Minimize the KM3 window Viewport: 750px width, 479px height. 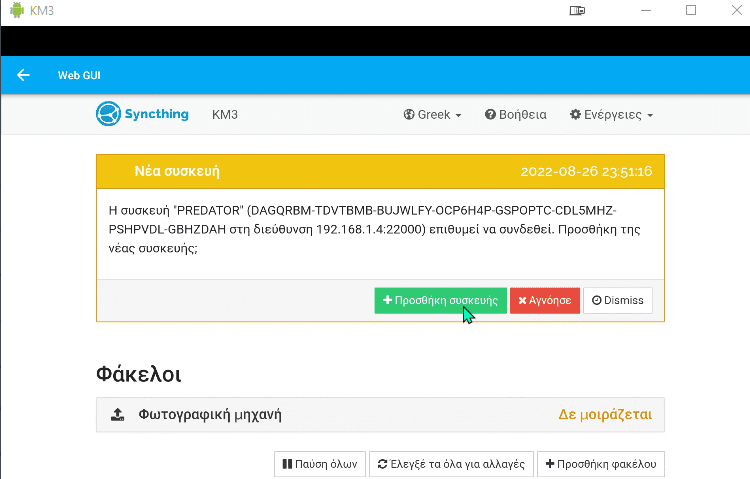646,10
